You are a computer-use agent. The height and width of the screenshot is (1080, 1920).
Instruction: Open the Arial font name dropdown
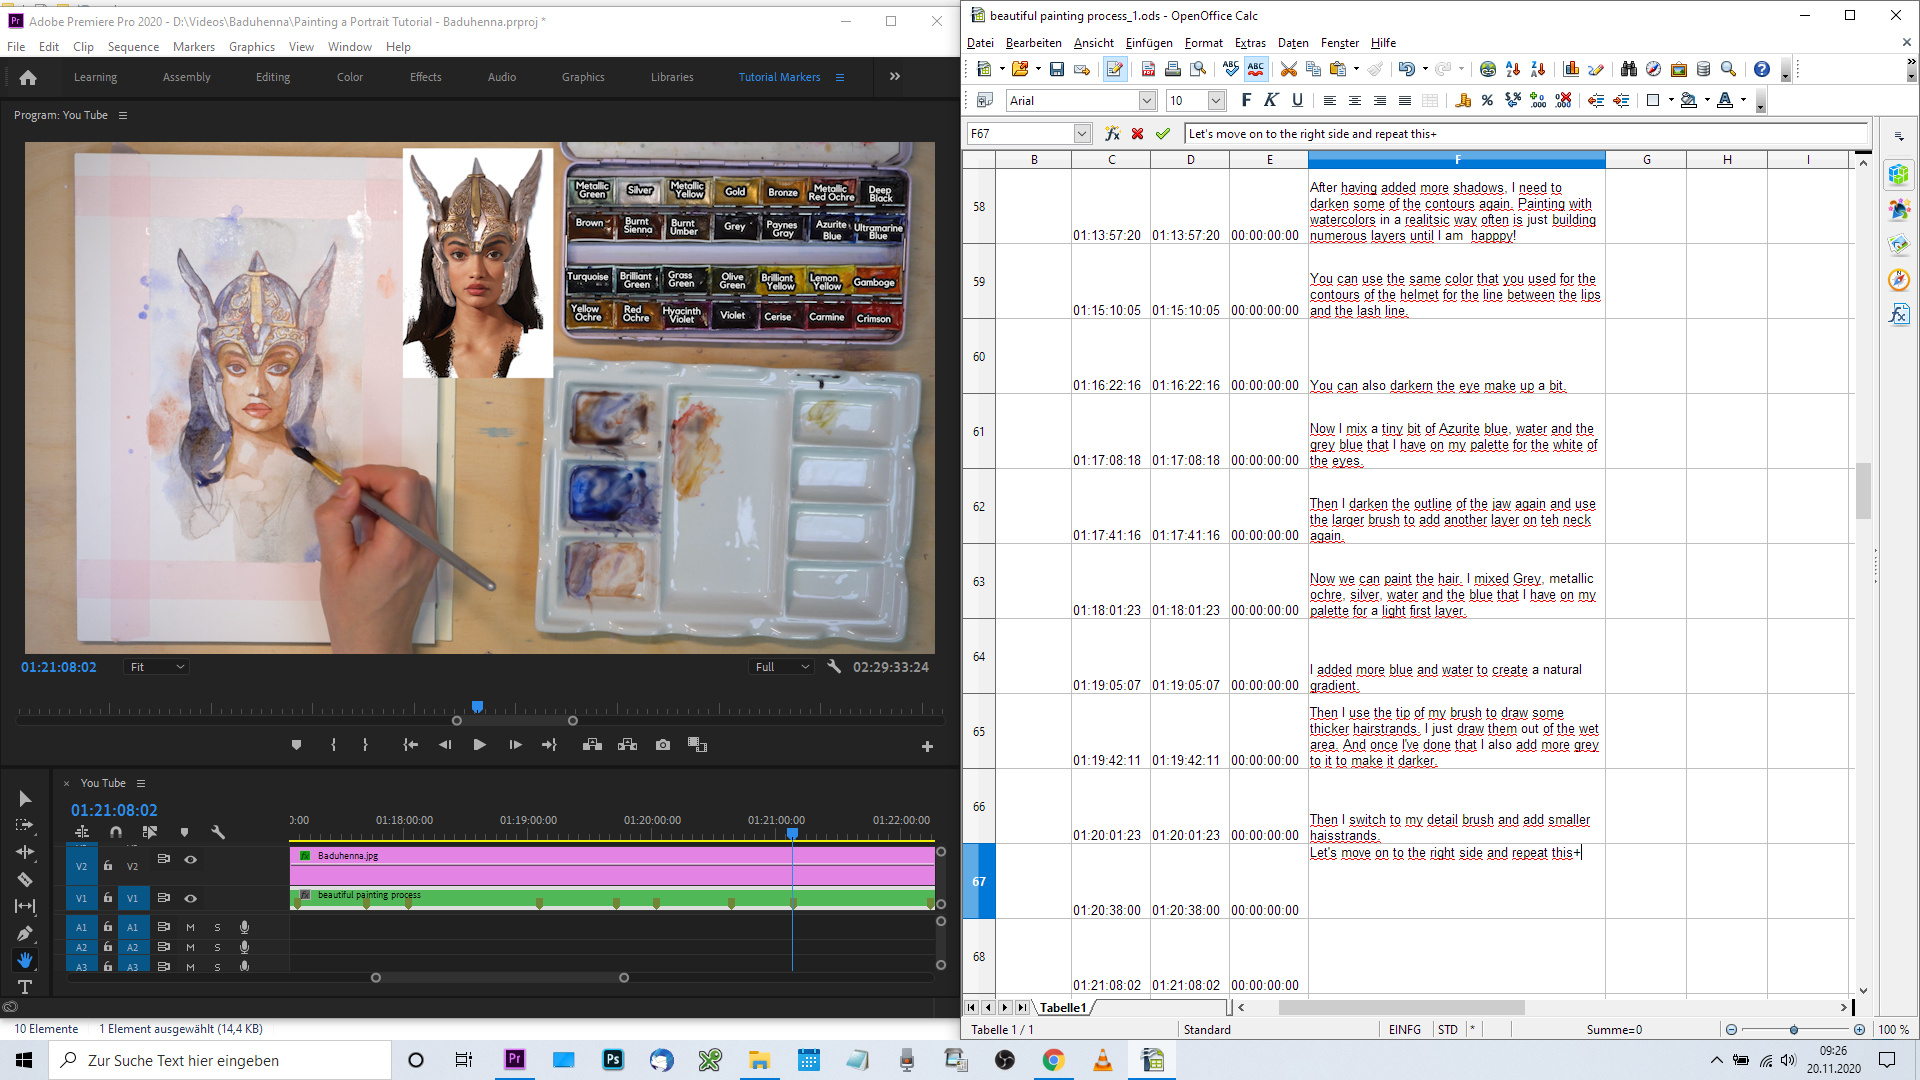click(1148, 100)
